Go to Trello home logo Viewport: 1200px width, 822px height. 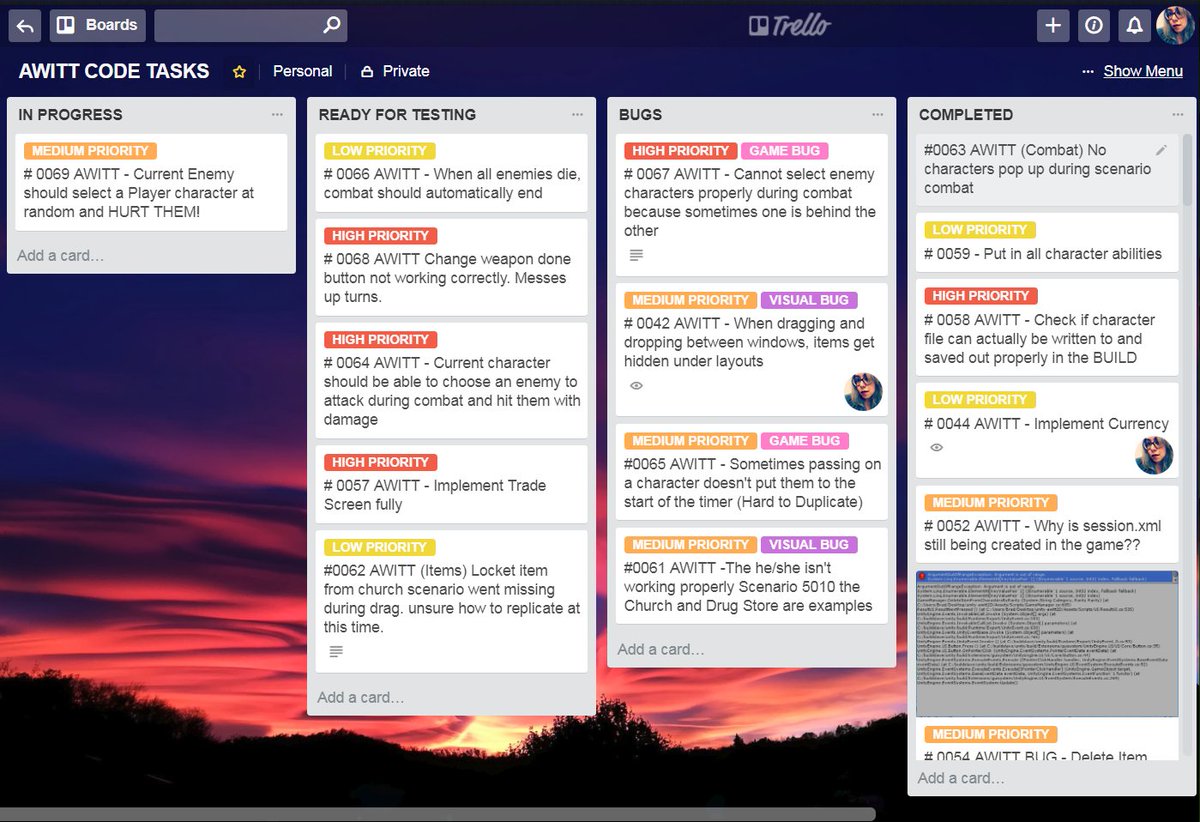tap(789, 25)
